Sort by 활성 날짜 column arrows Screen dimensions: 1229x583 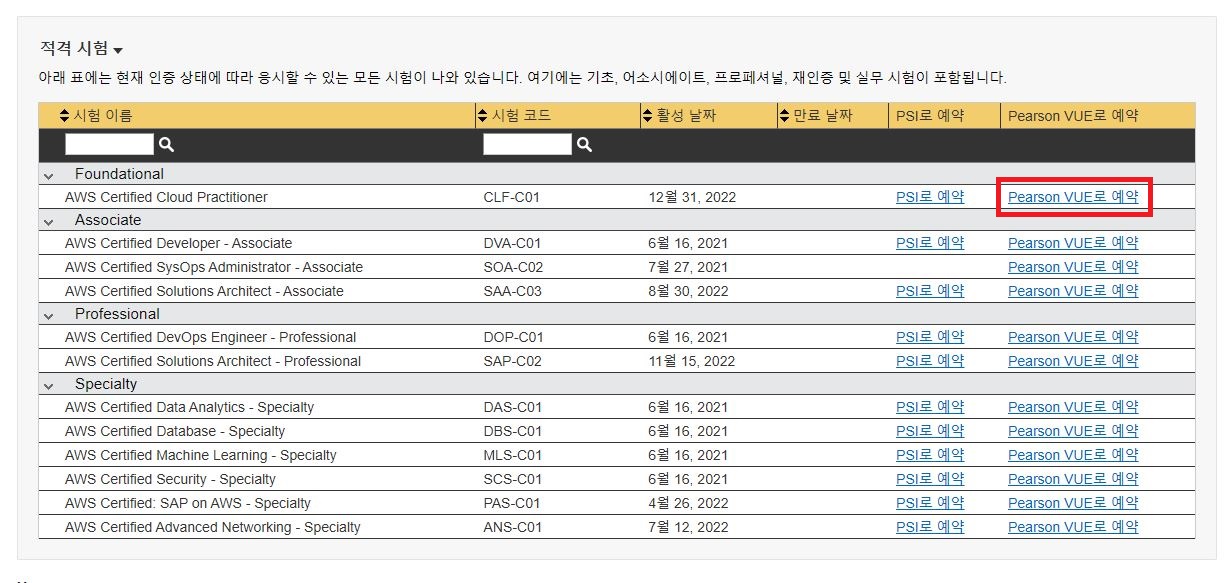click(x=647, y=116)
